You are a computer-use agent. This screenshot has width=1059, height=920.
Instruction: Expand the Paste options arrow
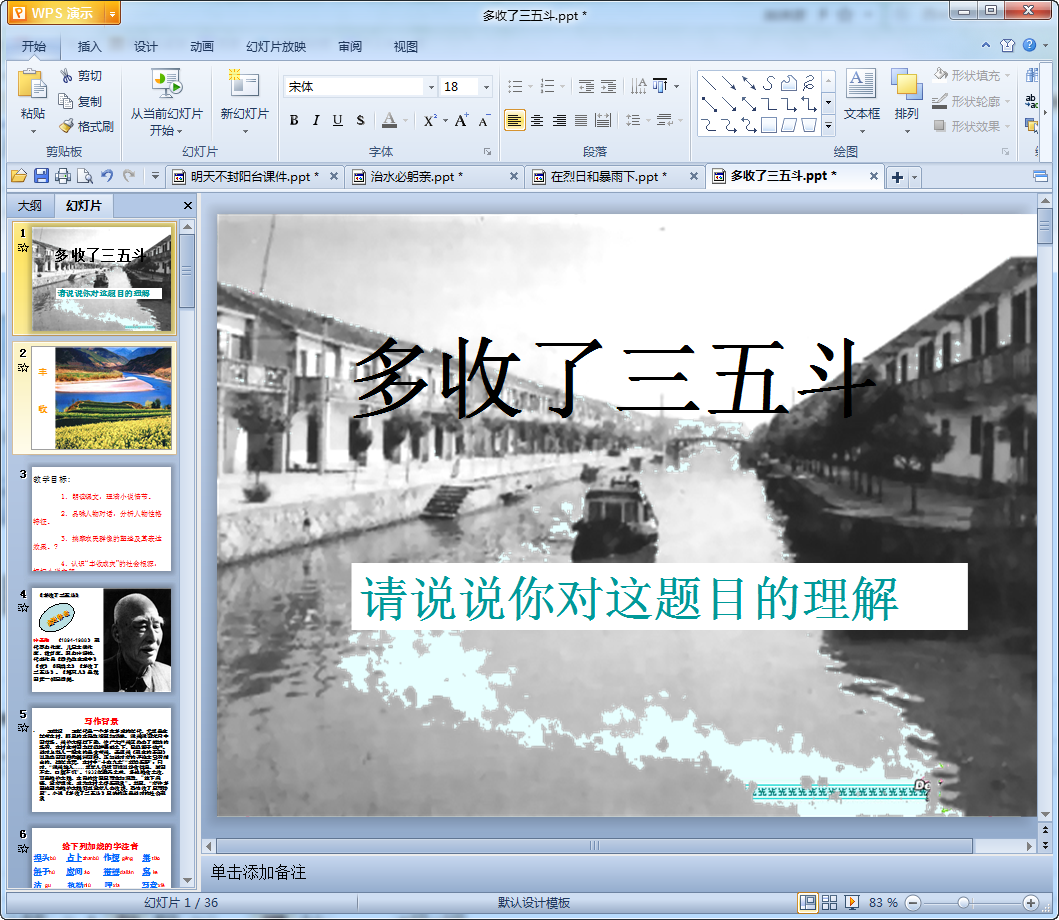pos(32,131)
